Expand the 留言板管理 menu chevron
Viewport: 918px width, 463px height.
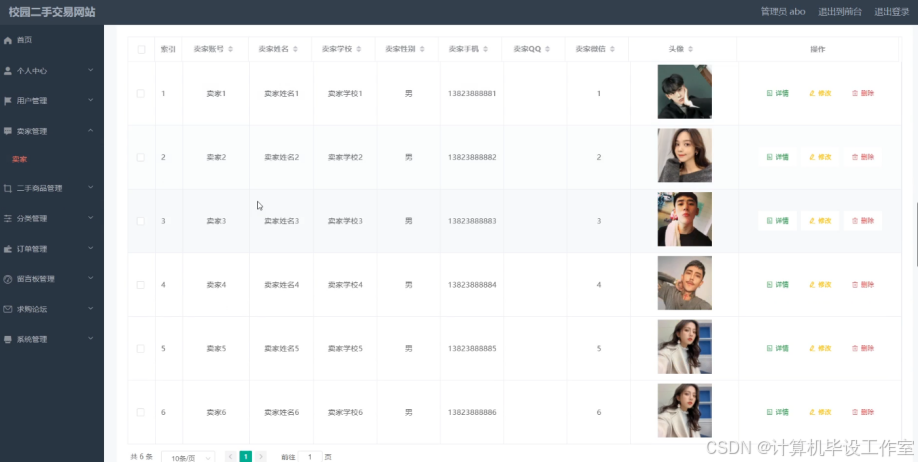pos(91,279)
